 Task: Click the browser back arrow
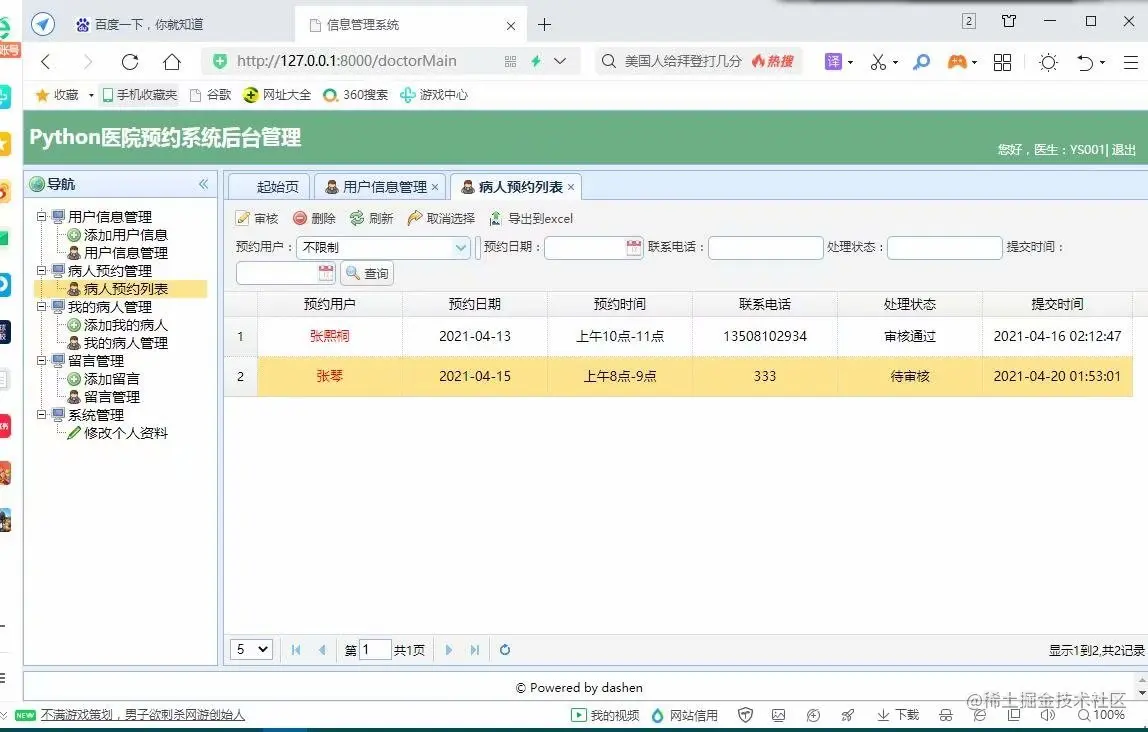(x=46, y=62)
